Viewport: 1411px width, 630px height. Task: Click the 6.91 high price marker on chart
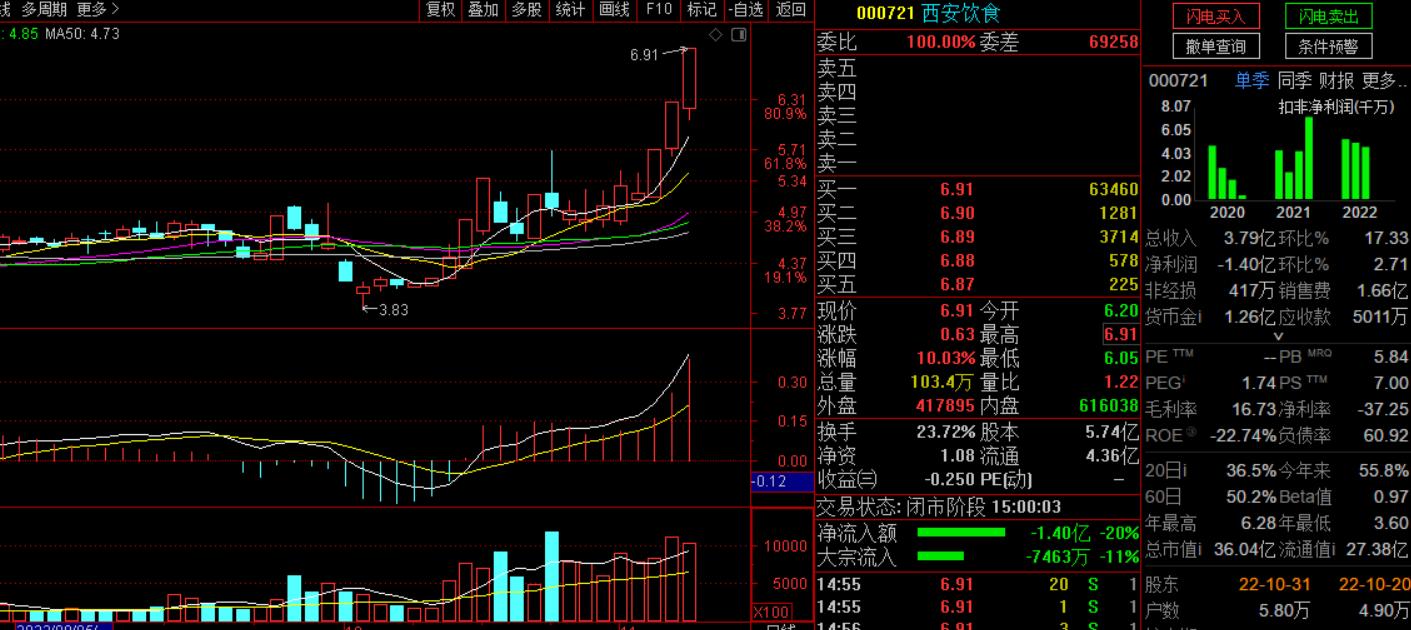point(644,55)
